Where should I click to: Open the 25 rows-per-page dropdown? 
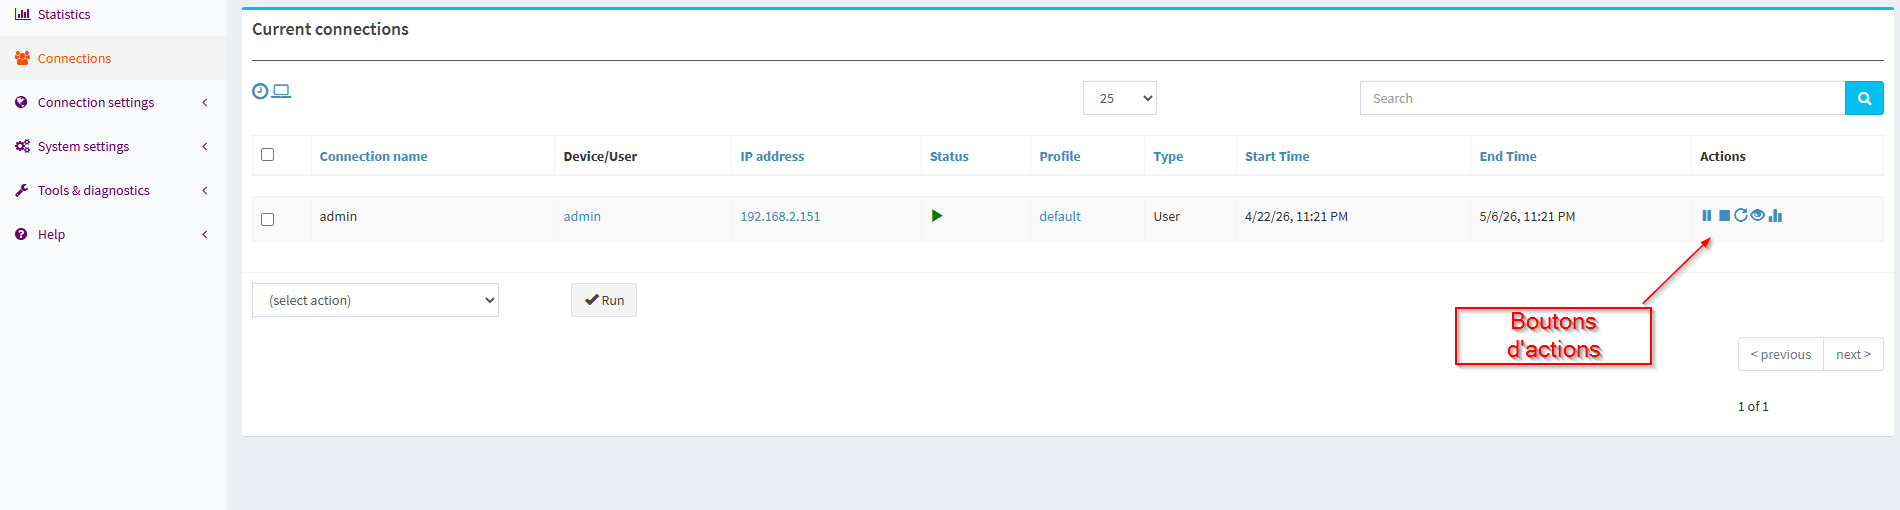point(1120,98)
